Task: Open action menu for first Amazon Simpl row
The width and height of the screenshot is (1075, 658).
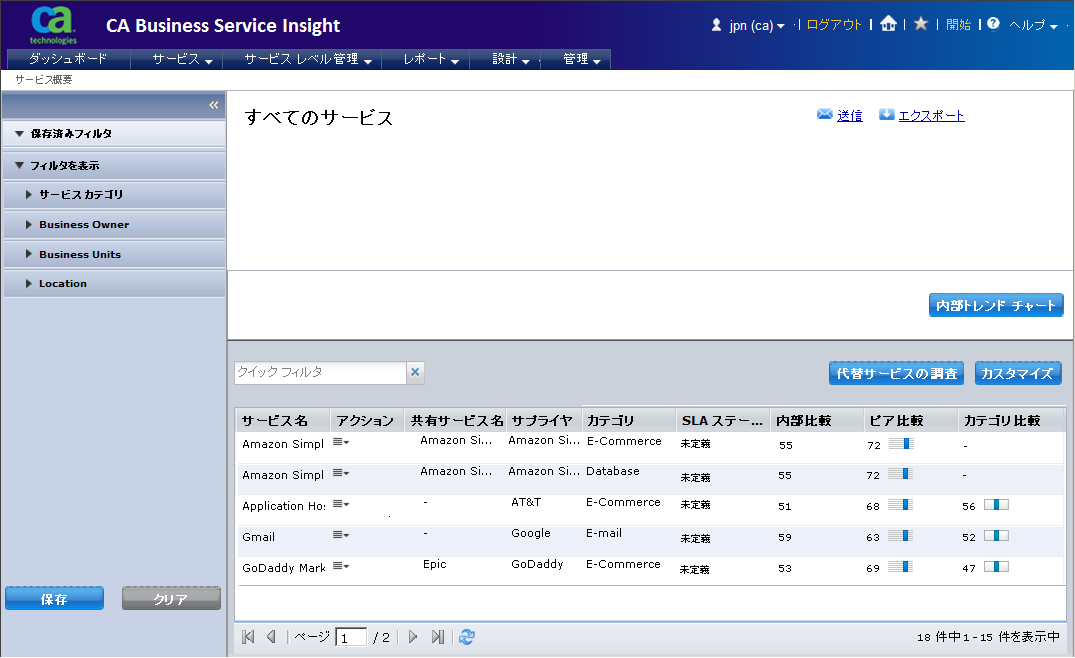Action: click(341, 442)
